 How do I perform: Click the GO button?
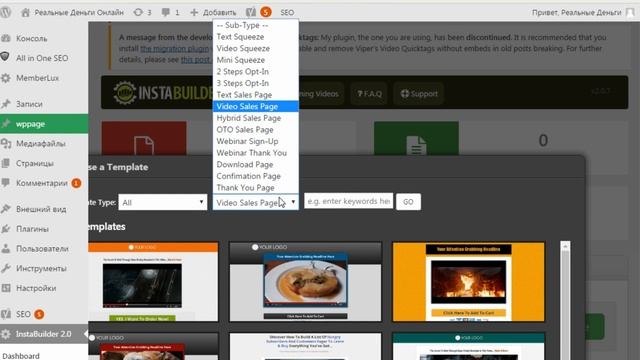408,202
